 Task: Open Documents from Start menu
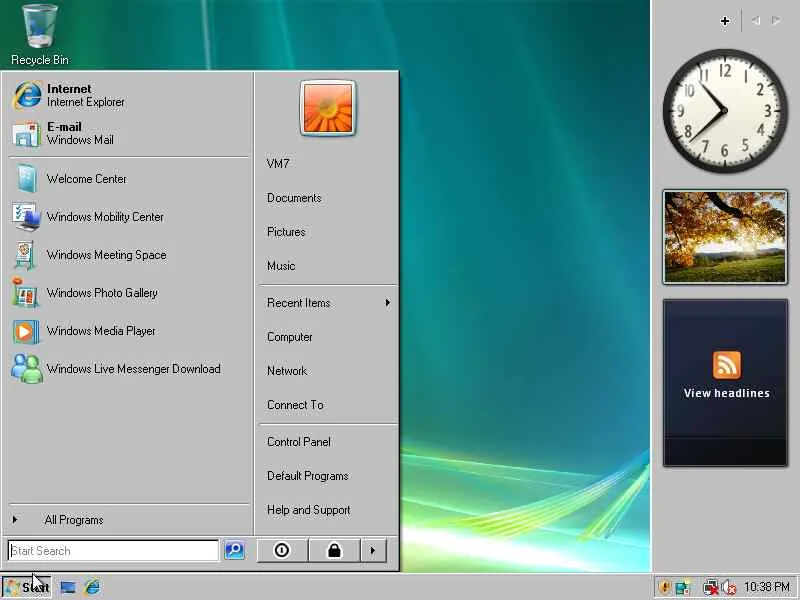coord(328,198)
